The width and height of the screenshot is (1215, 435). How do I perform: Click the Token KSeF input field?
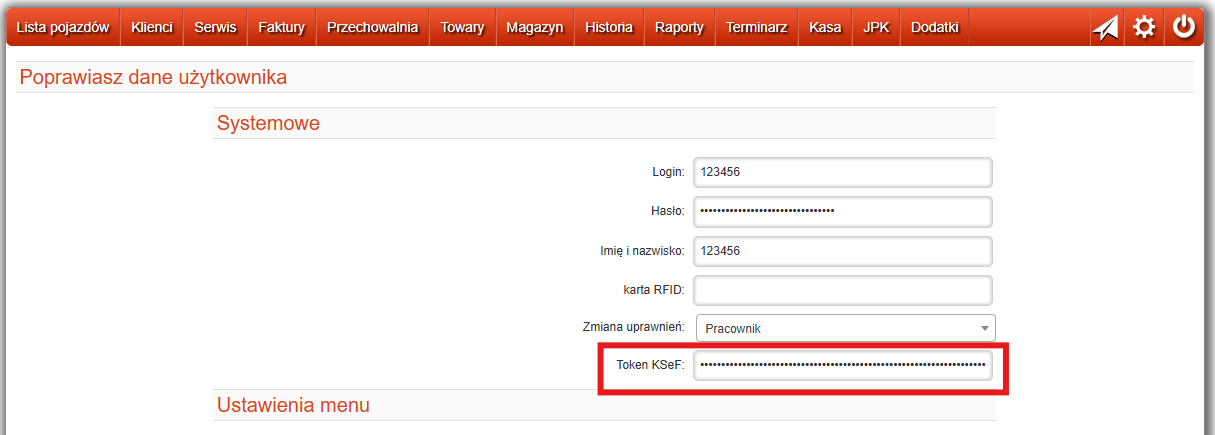point(842,365)
